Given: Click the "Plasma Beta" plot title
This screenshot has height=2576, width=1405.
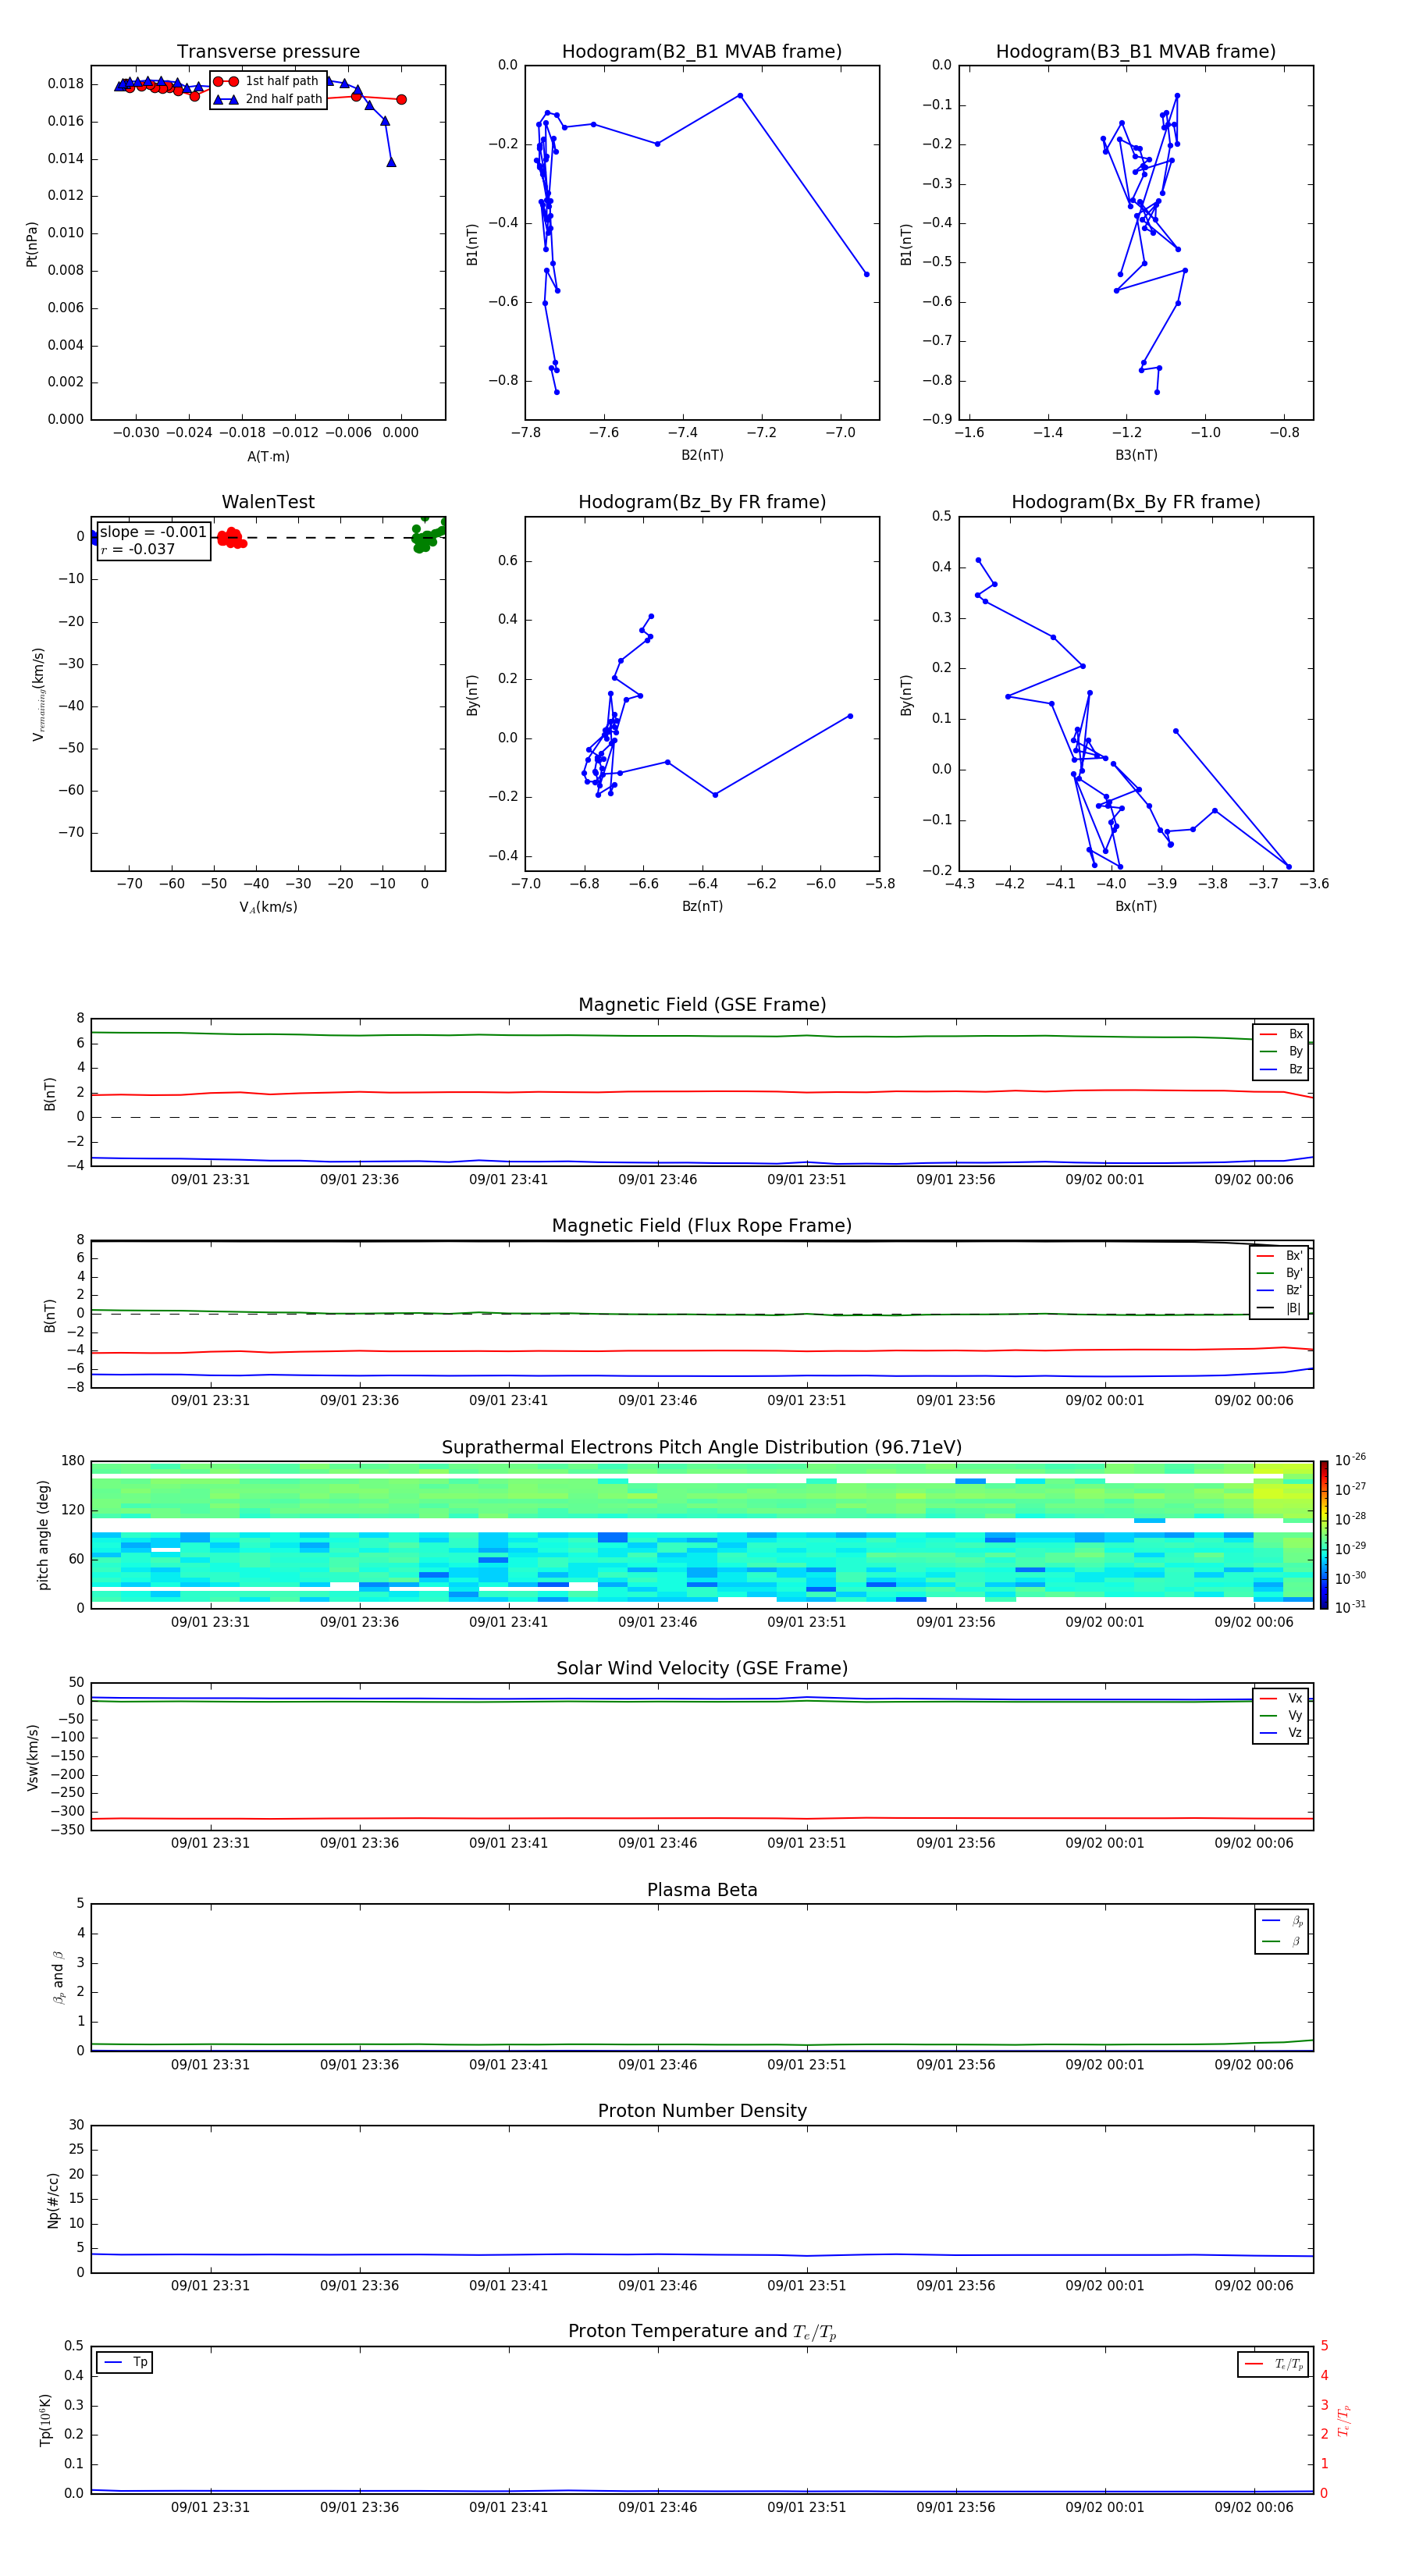Looking at the screenshot, I should pyautogui.click(x=702, y=1891).
